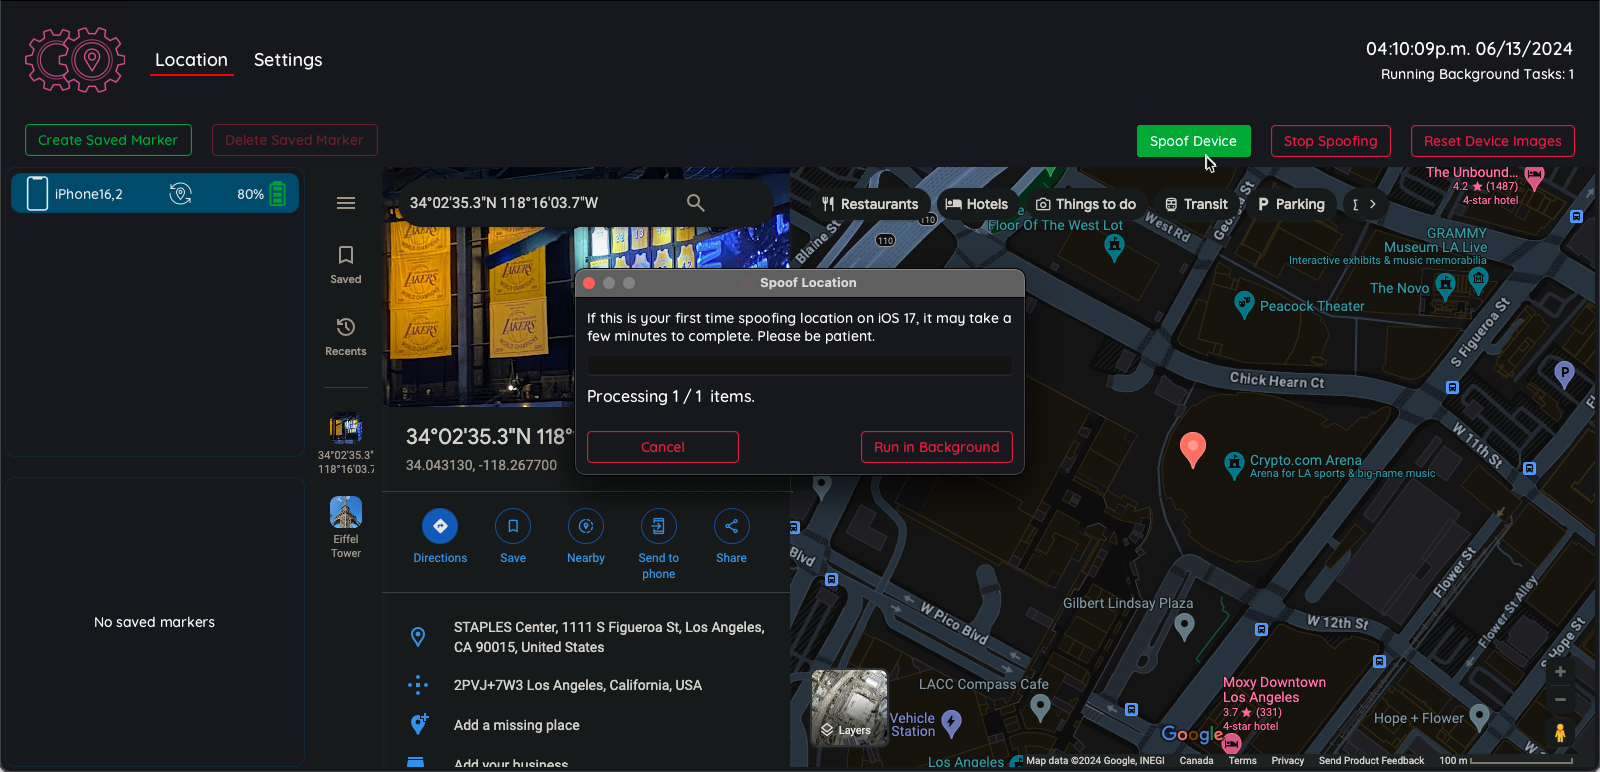
Task: Click the search magnifier icon
Action: (696, 203)
